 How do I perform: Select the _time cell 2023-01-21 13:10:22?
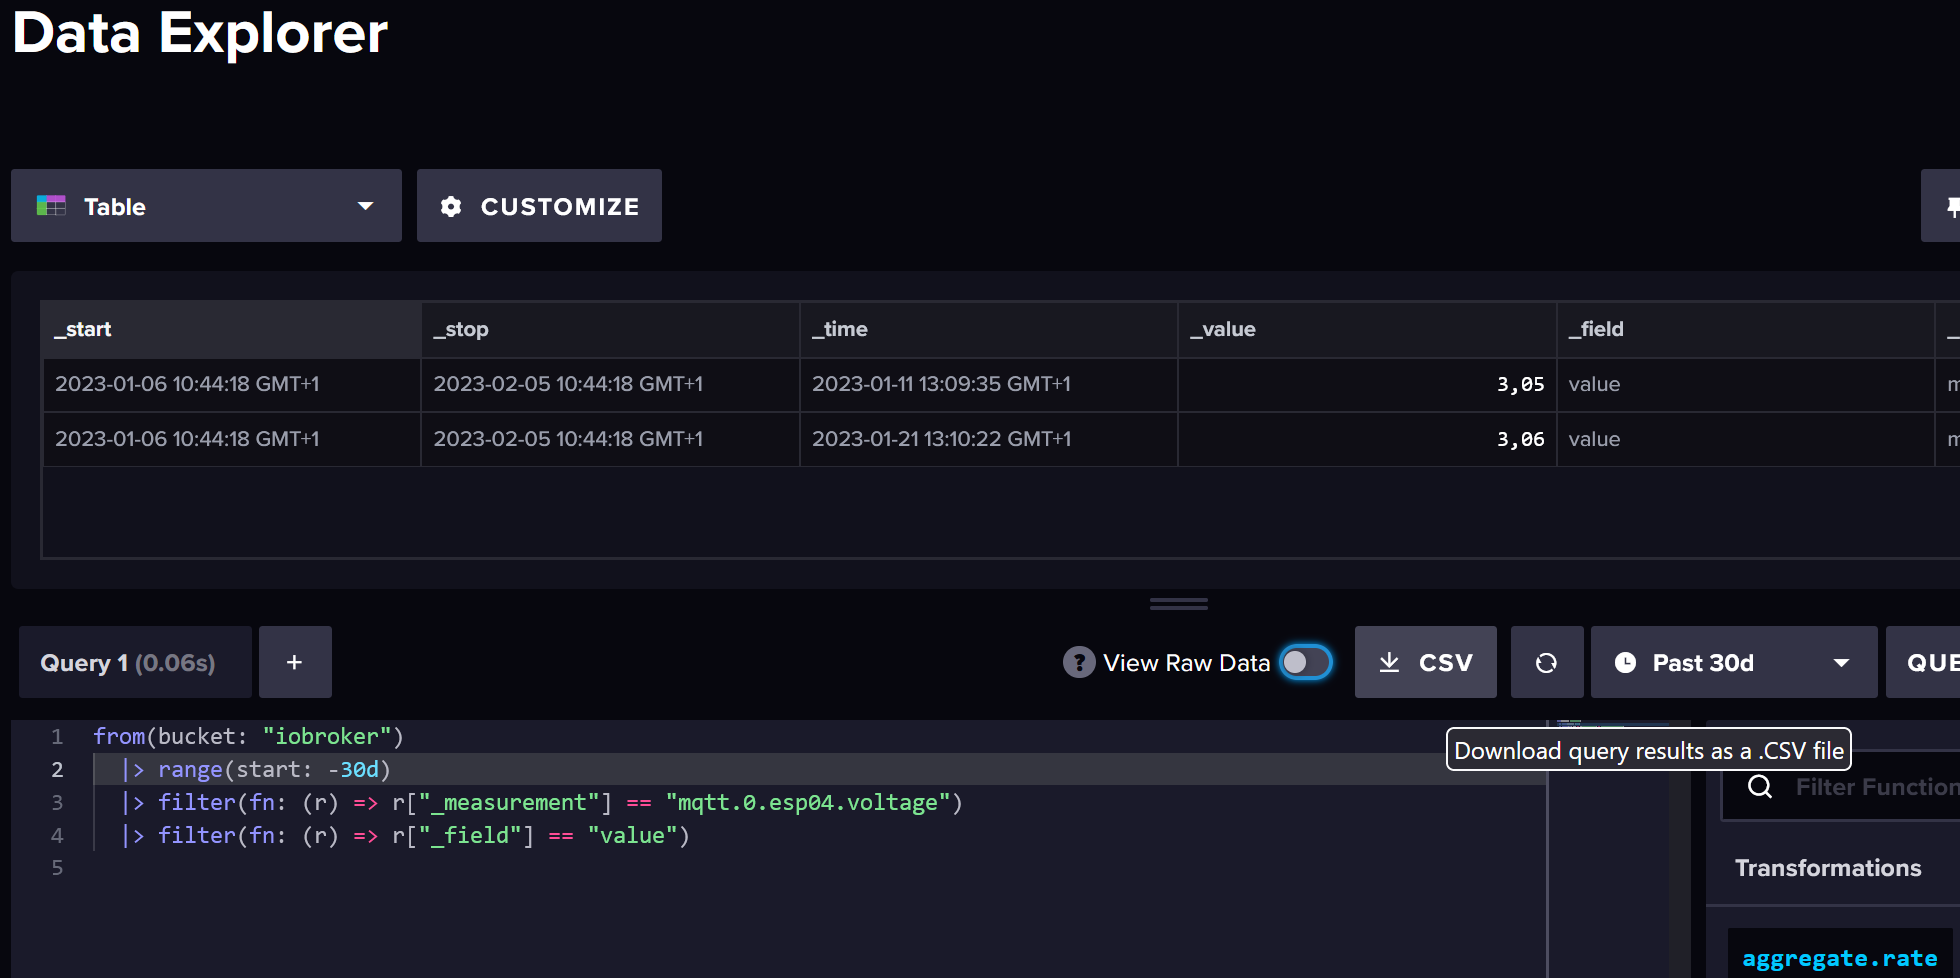(x=989, y=439)
